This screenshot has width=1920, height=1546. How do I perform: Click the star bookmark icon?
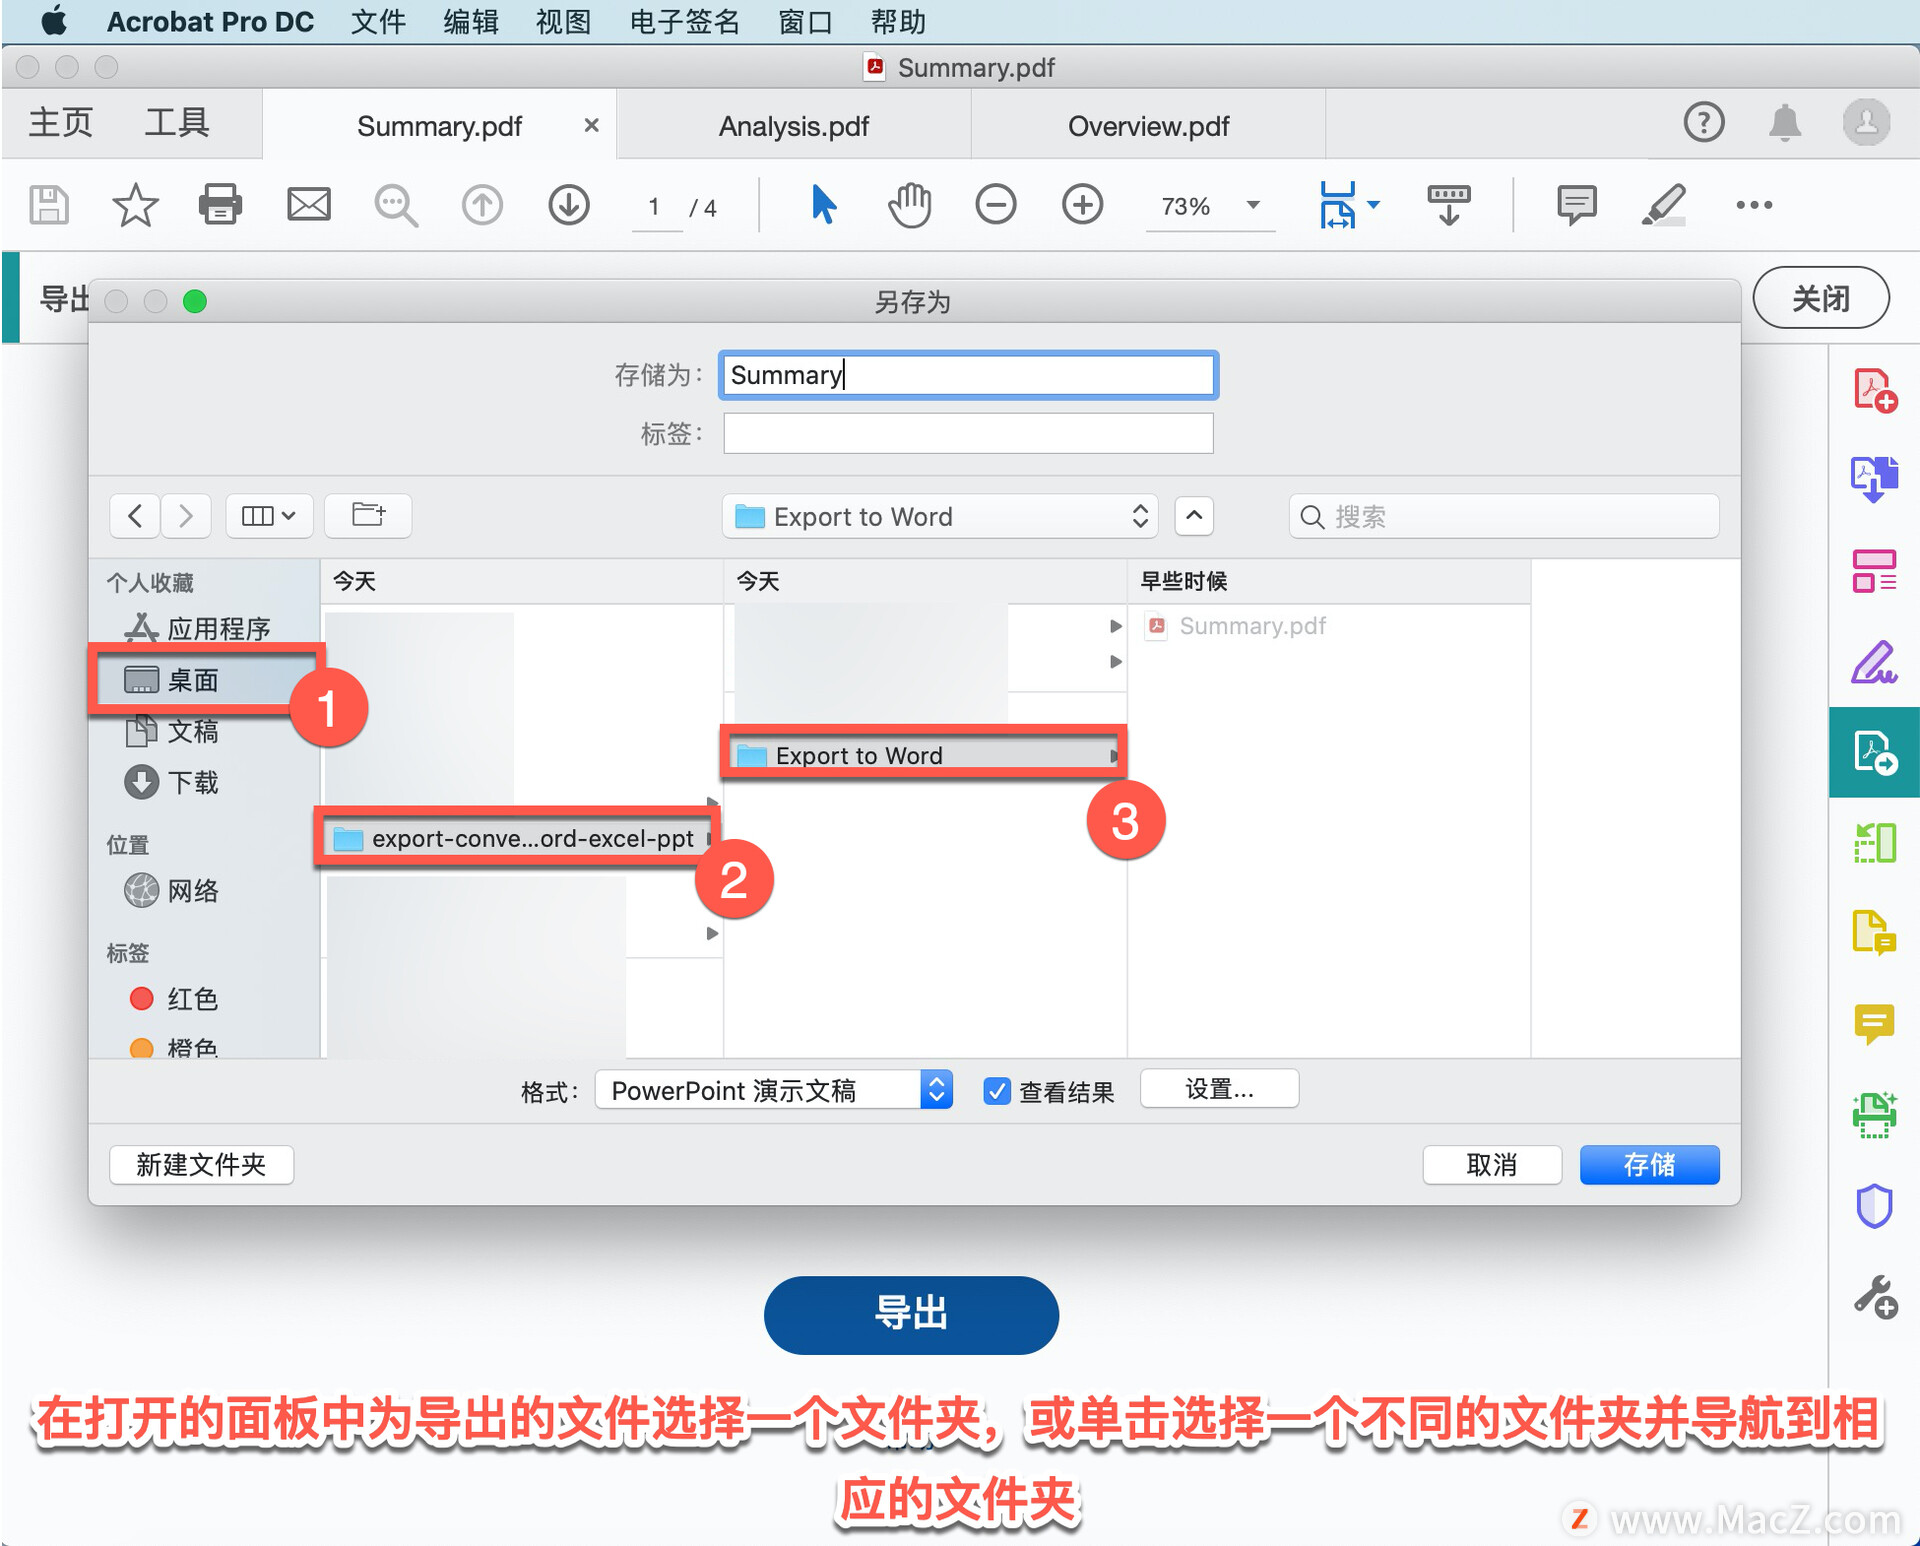click(x=135, y=205)
